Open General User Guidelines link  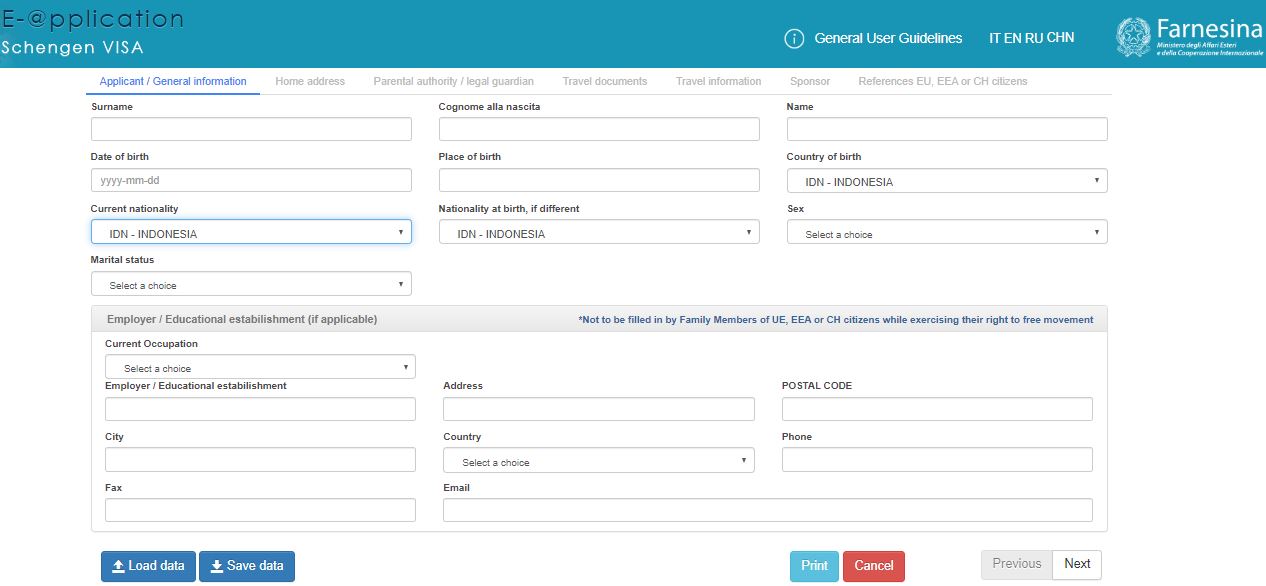888,38
